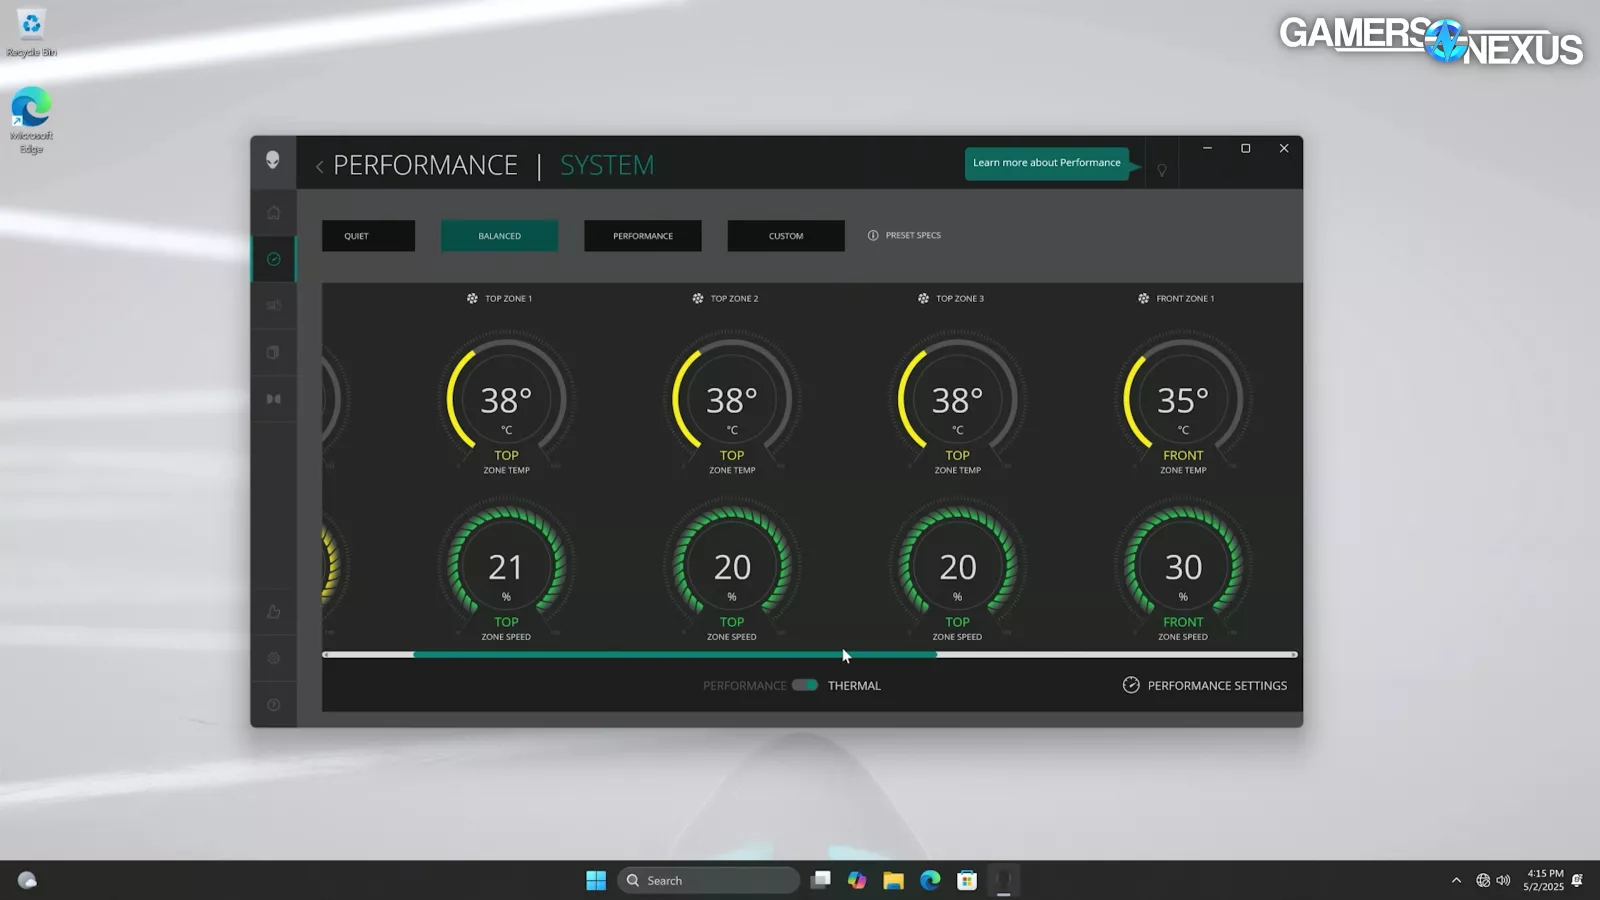This screenshot has height=900, width=1600.
Task: Click the Preset Specs info icon
Action: click(x=873, y=236)
